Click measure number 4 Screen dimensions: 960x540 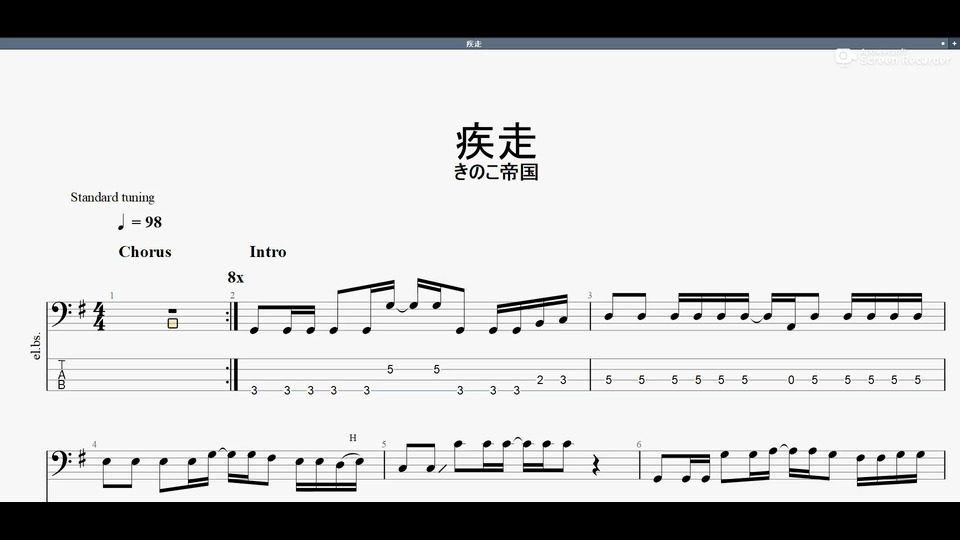pyautogui.click(x=94, y=444)
